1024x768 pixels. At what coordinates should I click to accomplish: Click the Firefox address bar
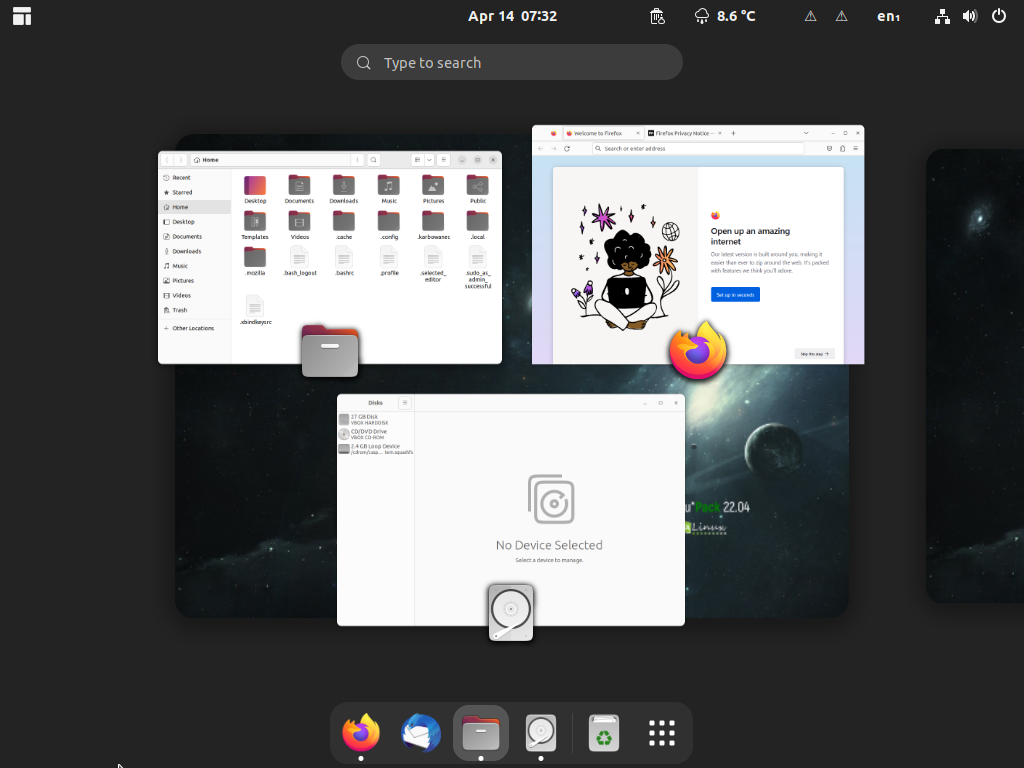point(698,149)
